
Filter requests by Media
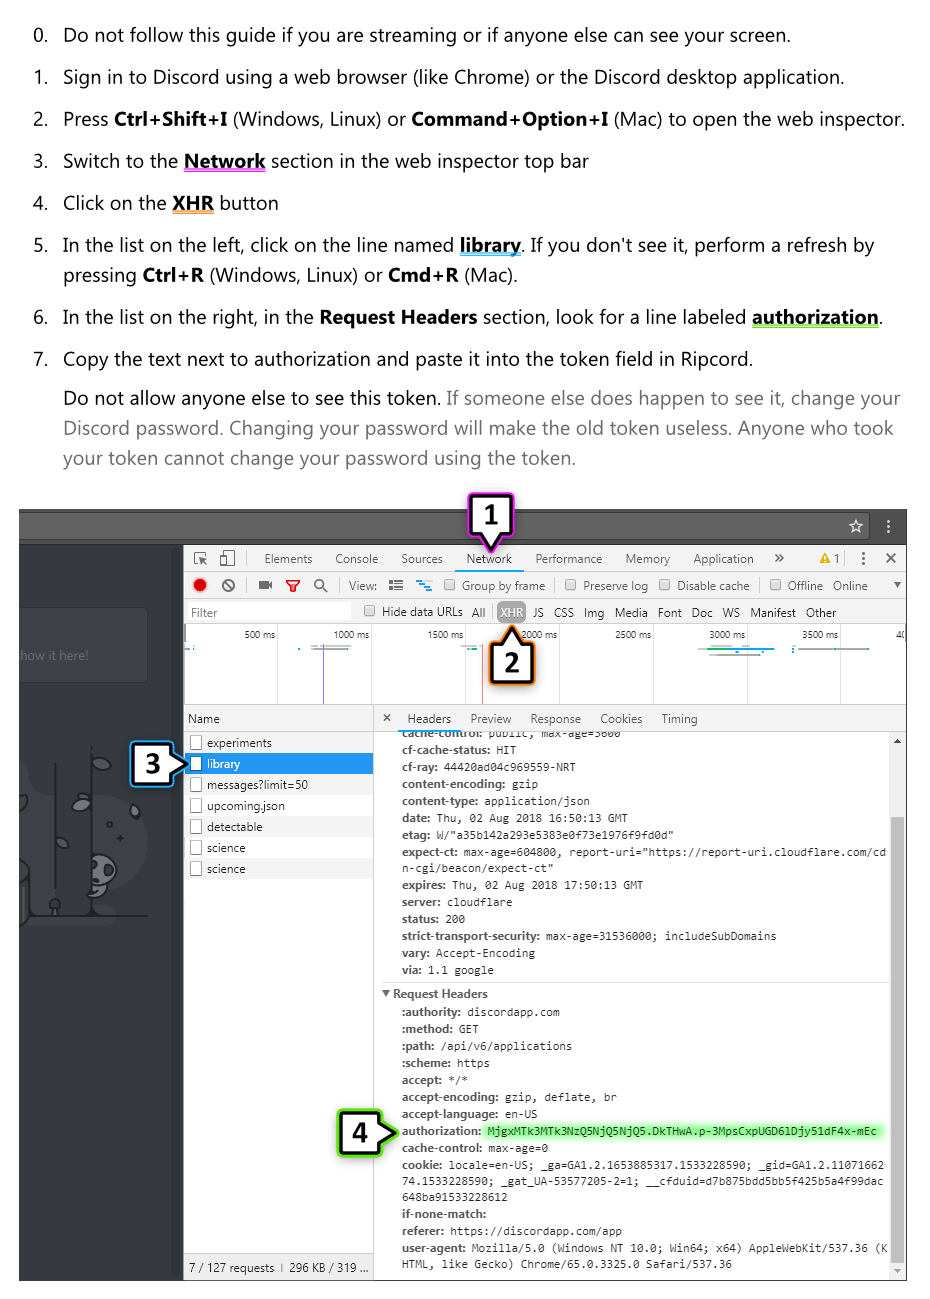pos(631,613)
